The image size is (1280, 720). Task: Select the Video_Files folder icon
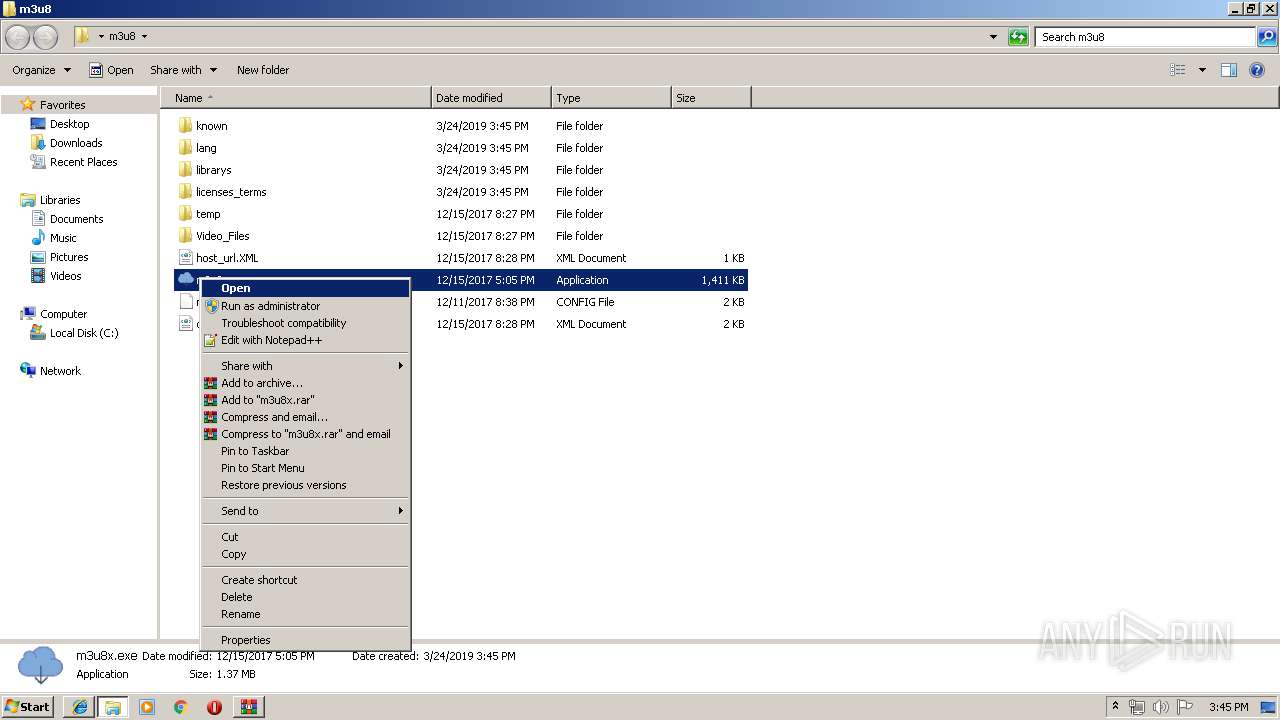point(185,236)
